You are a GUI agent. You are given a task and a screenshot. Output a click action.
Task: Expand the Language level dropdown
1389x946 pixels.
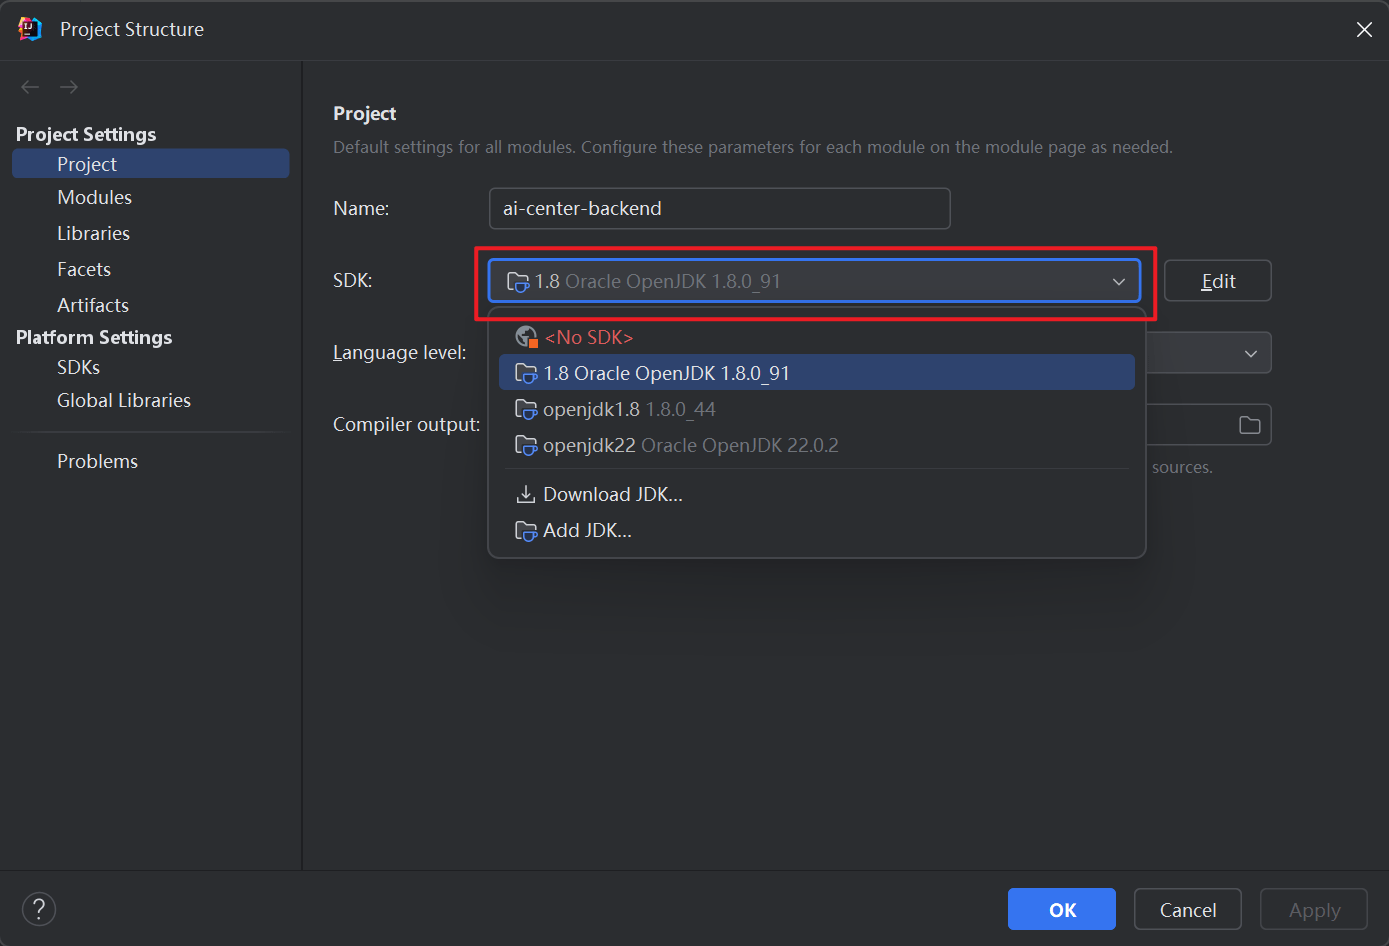tap(1250, 353)
